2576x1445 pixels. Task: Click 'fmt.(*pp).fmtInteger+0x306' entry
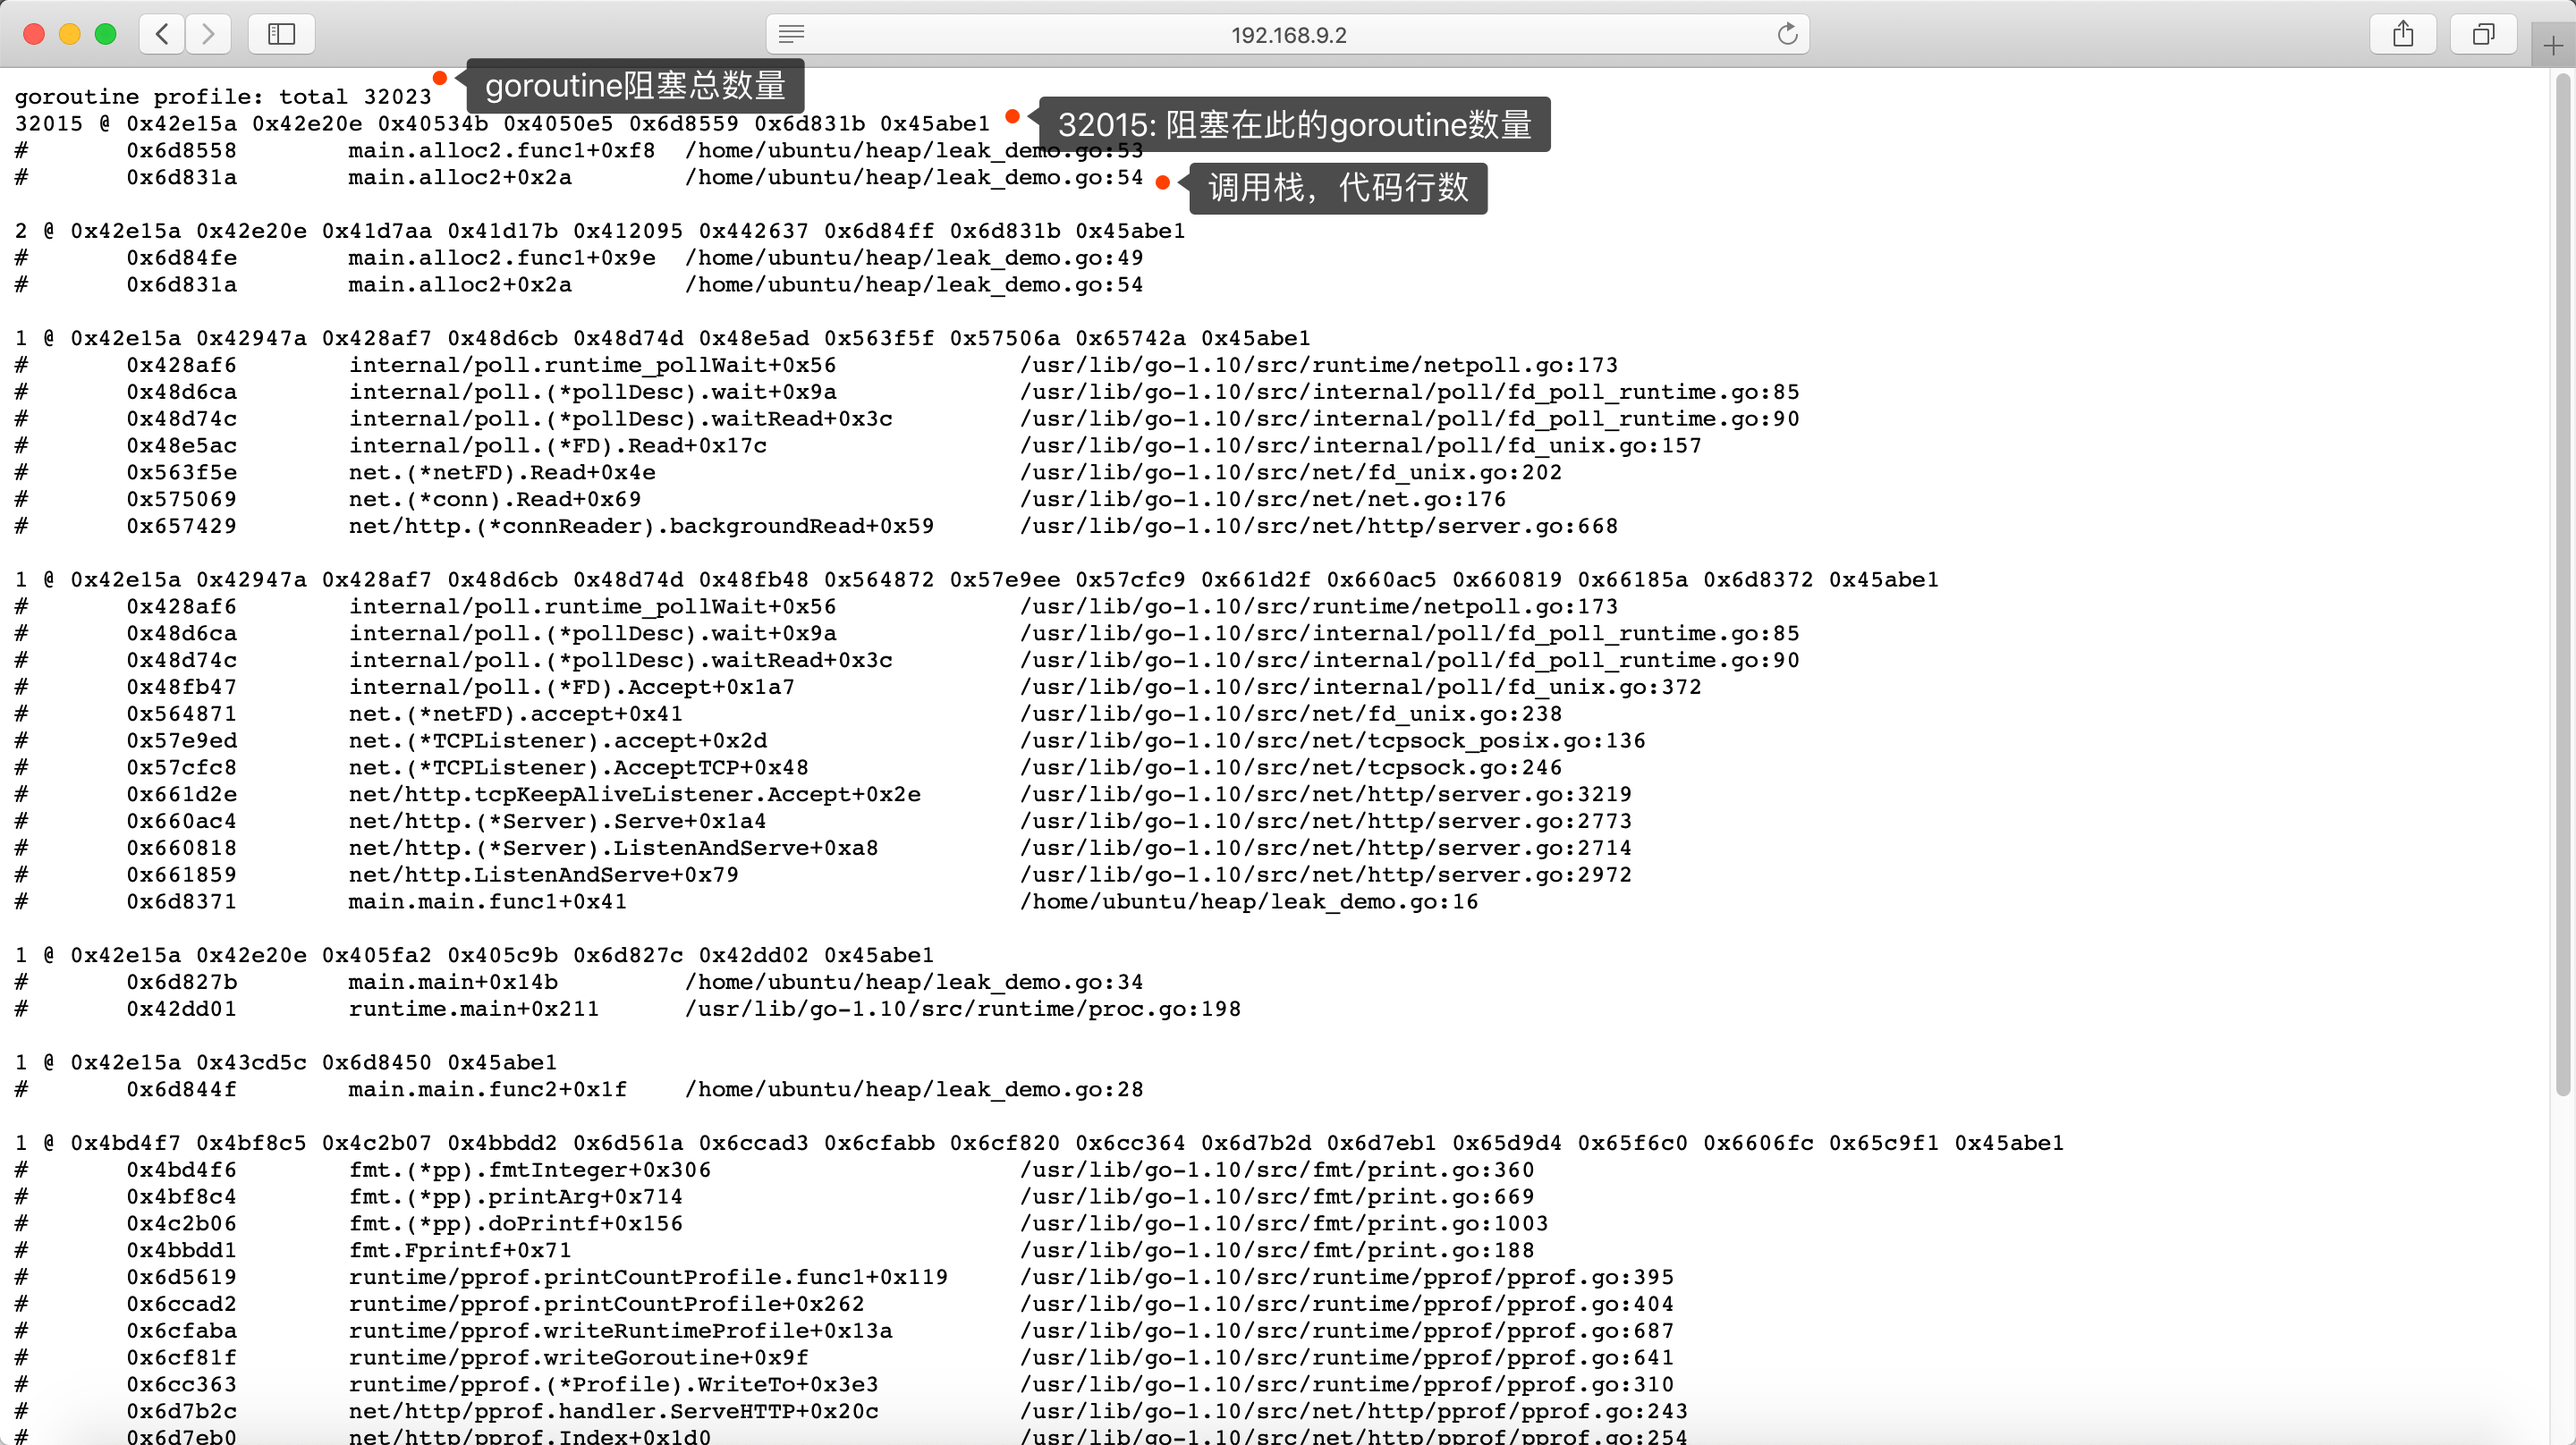click(530, 1170)
